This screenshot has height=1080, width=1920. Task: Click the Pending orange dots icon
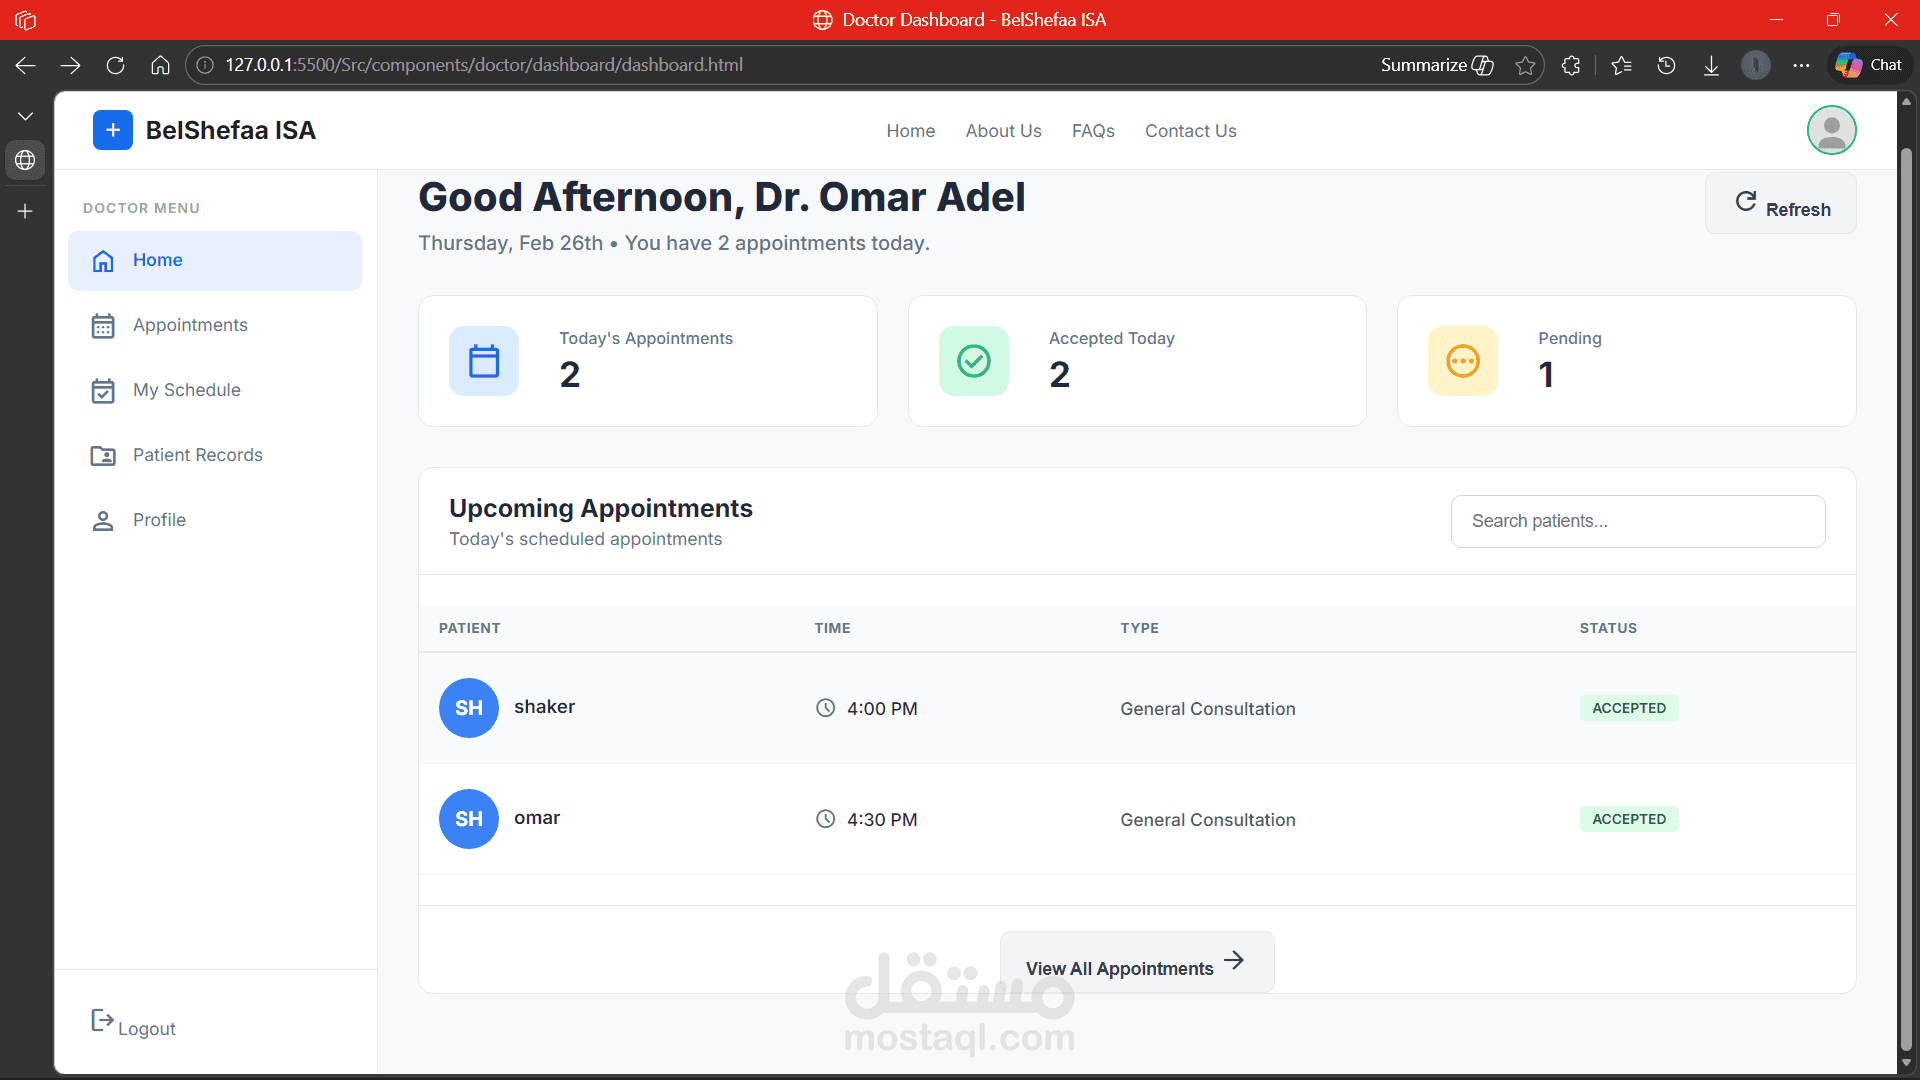(x=1462, y=361)
